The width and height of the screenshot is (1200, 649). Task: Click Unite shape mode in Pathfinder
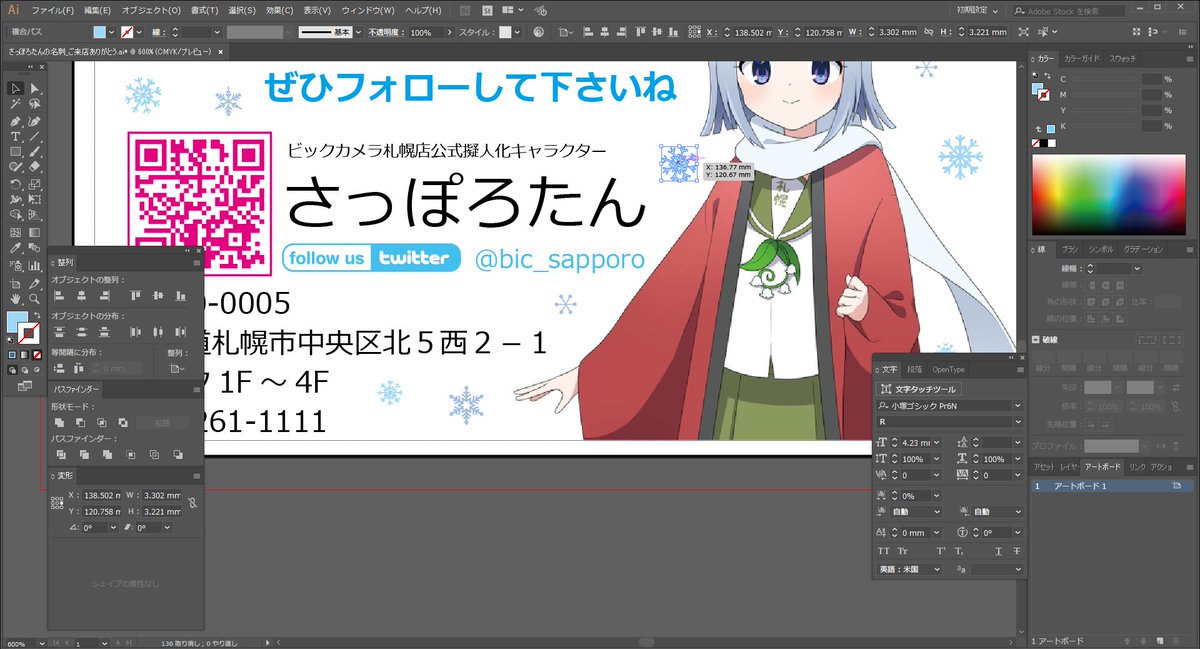coord(59,422)
